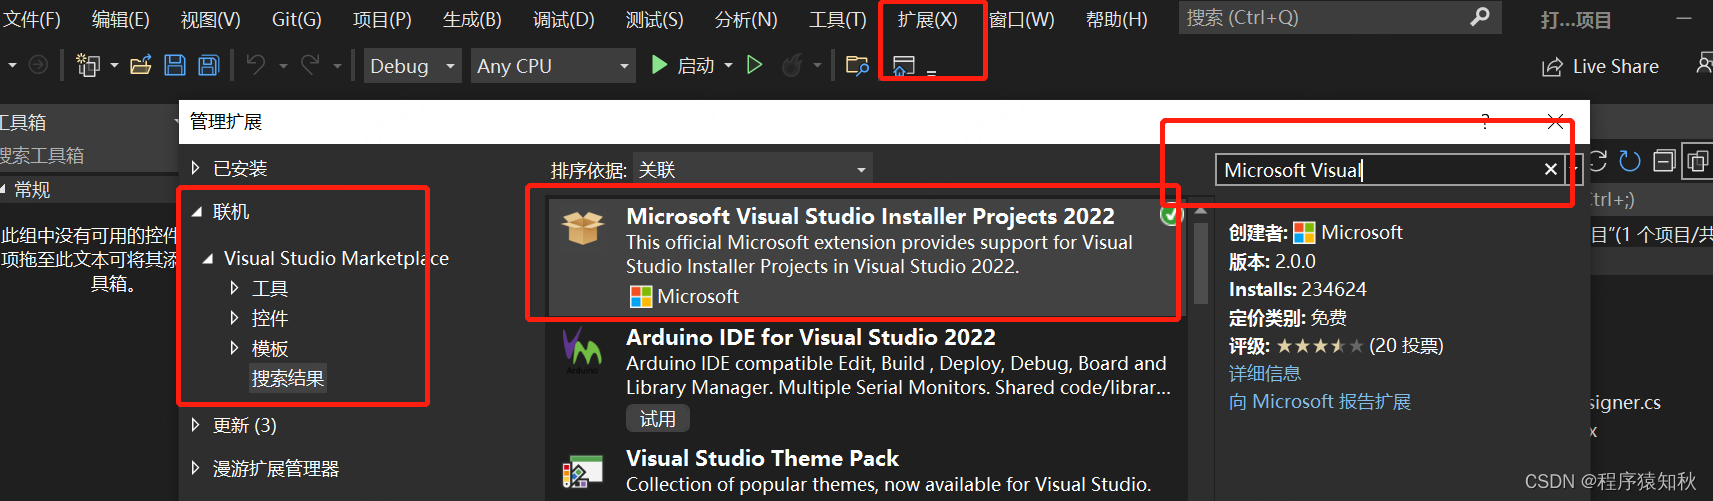Viewport: 1713px width, 501px height.
Task: Click the Hot Reload flame icon
Action: pyautogui.click(x=792, y=65)
